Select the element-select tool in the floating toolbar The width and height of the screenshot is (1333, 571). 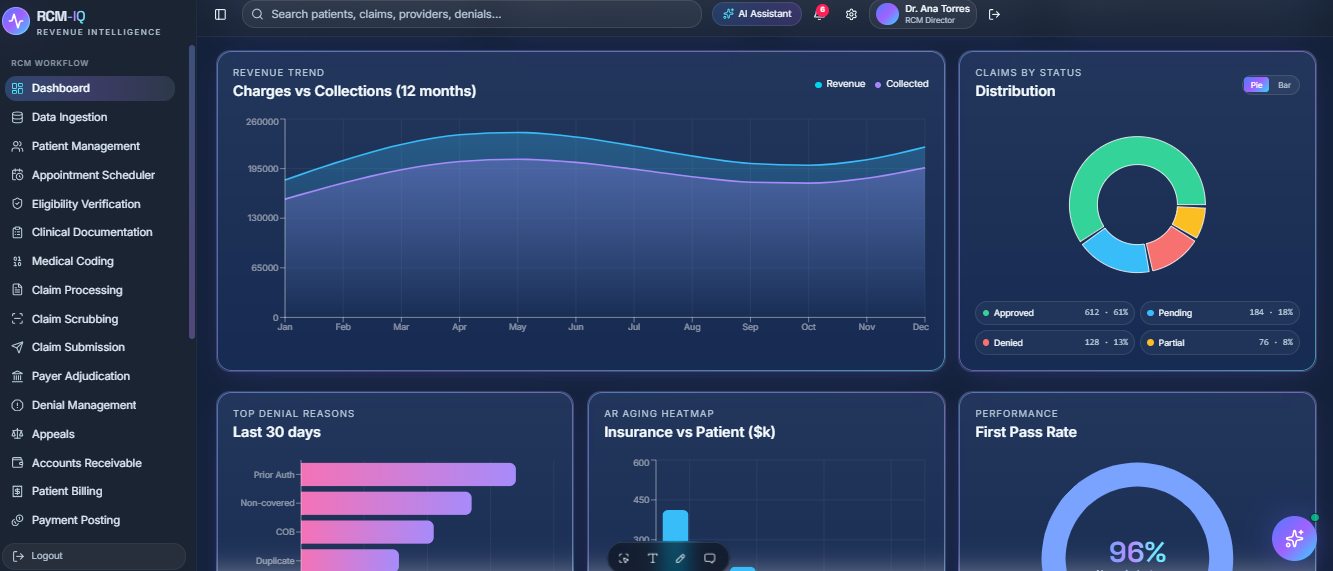click(624, 558)
